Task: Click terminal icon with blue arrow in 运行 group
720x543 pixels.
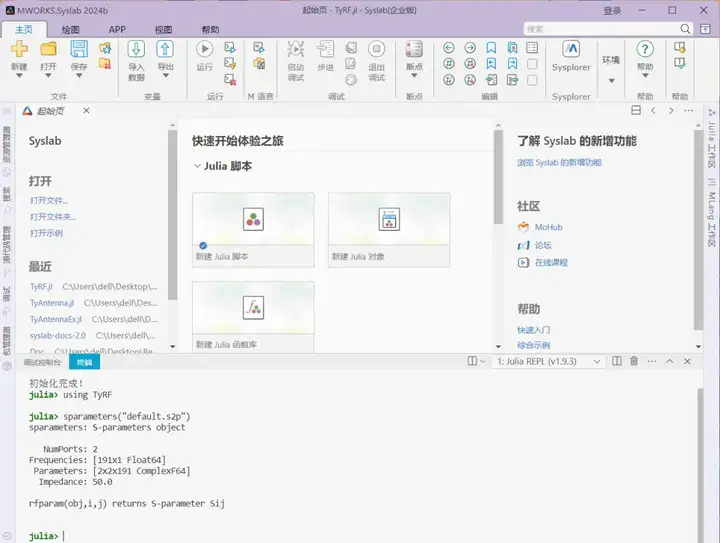Action: click(230, 47)
